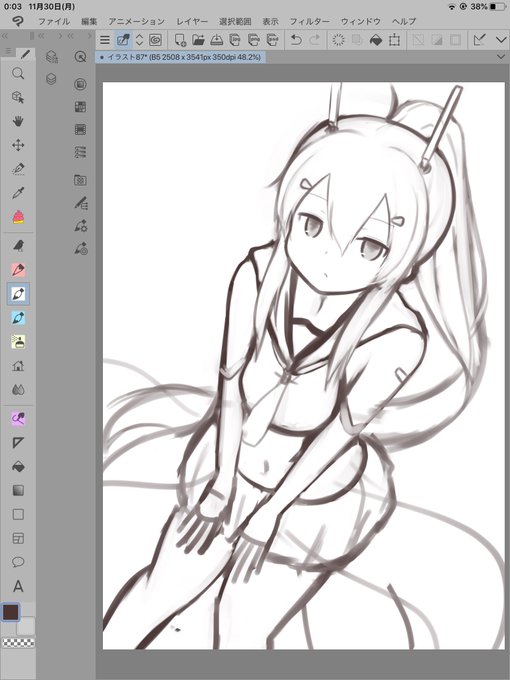Viewport: 510px width, 680px height.
Task: Select the Eyedropper tool
Action: 18,193
